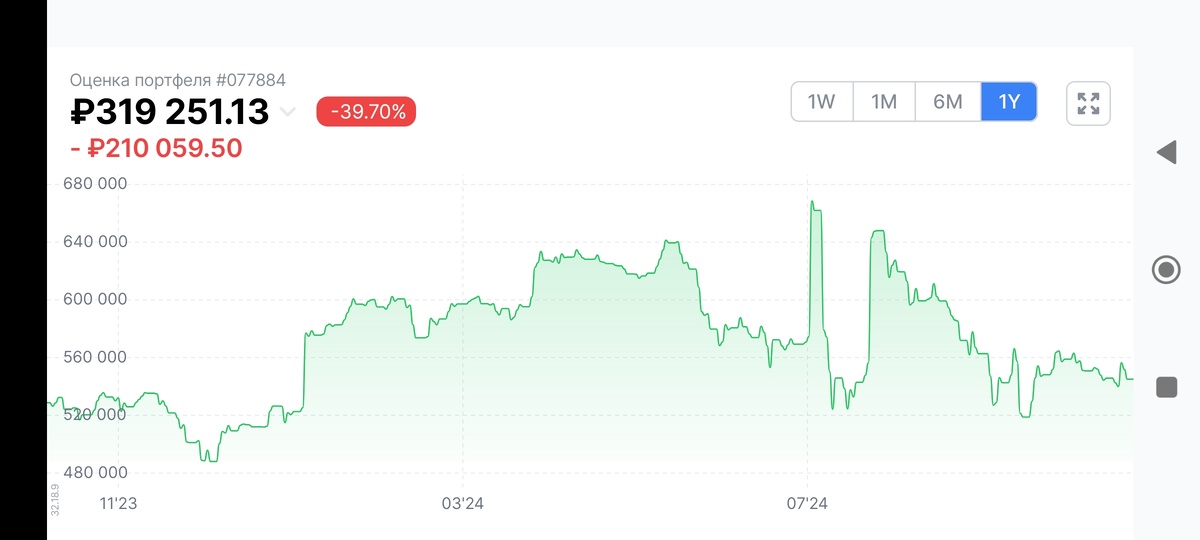Screen dimensions: 1200x540
Task: Tap the 03'24 date axis label
Action: coord(462,503)
